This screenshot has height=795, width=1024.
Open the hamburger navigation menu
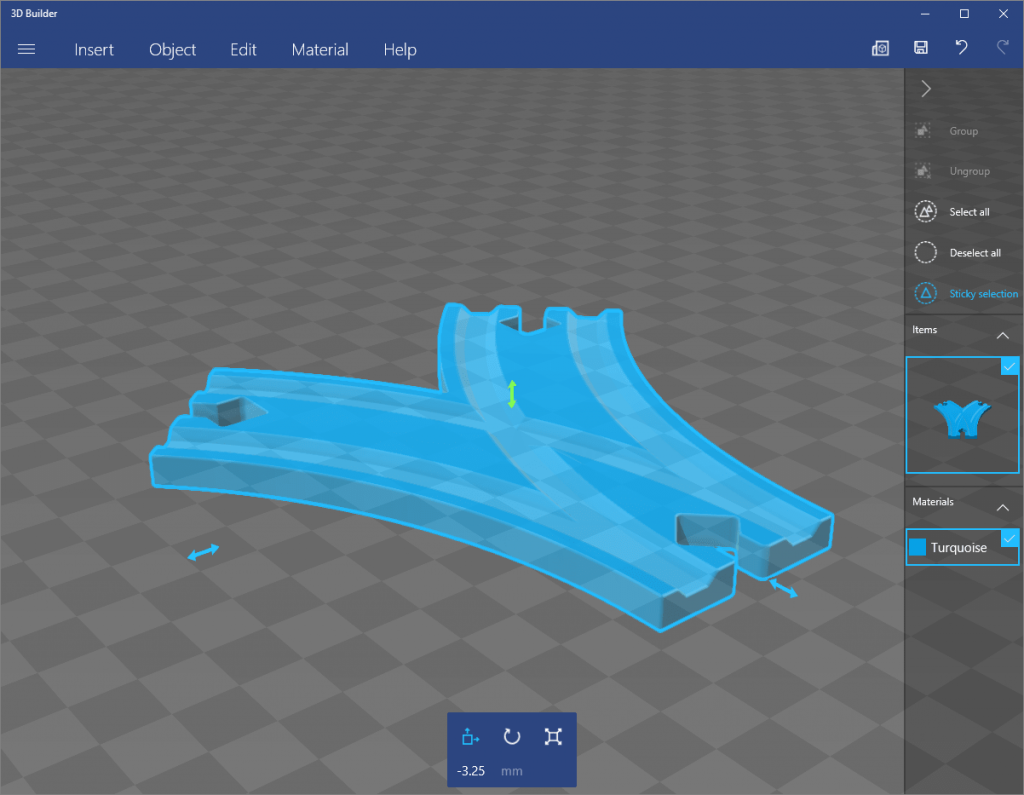point(27,49)
